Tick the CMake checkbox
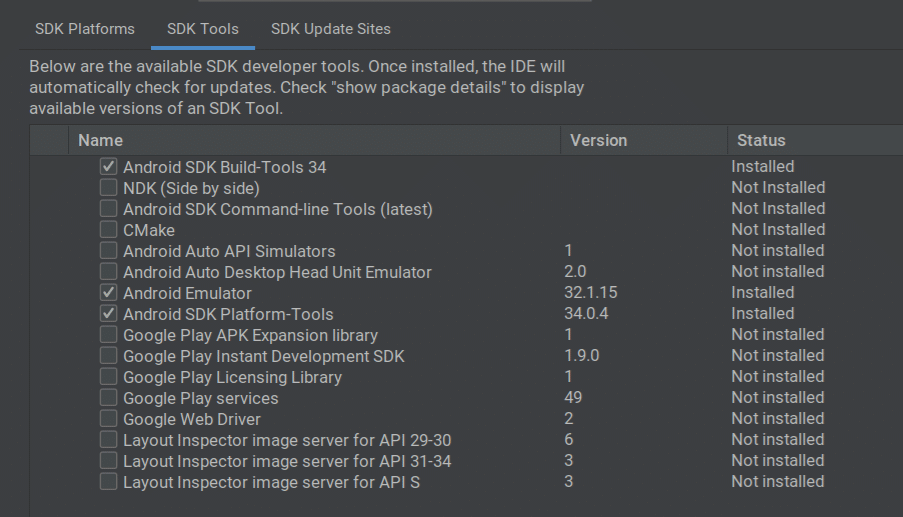 108,229
